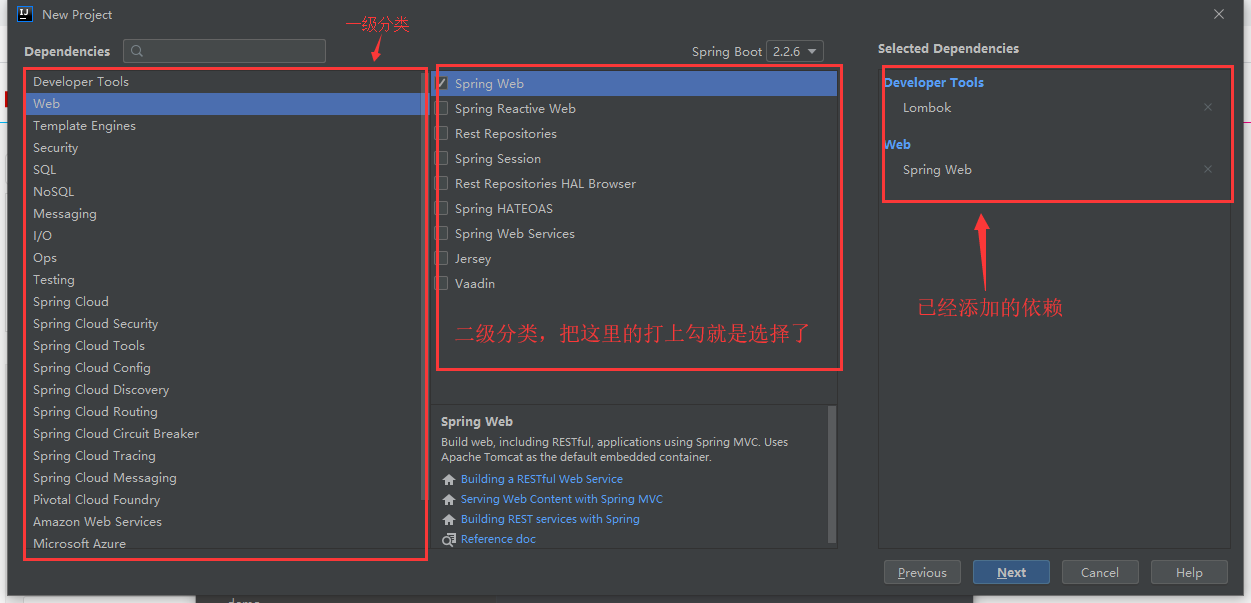The width and height of the screenshot is (1251, 603).
Task: Select the Spring Cloud category
Action: pyautogui.click(x=223, y=302)
